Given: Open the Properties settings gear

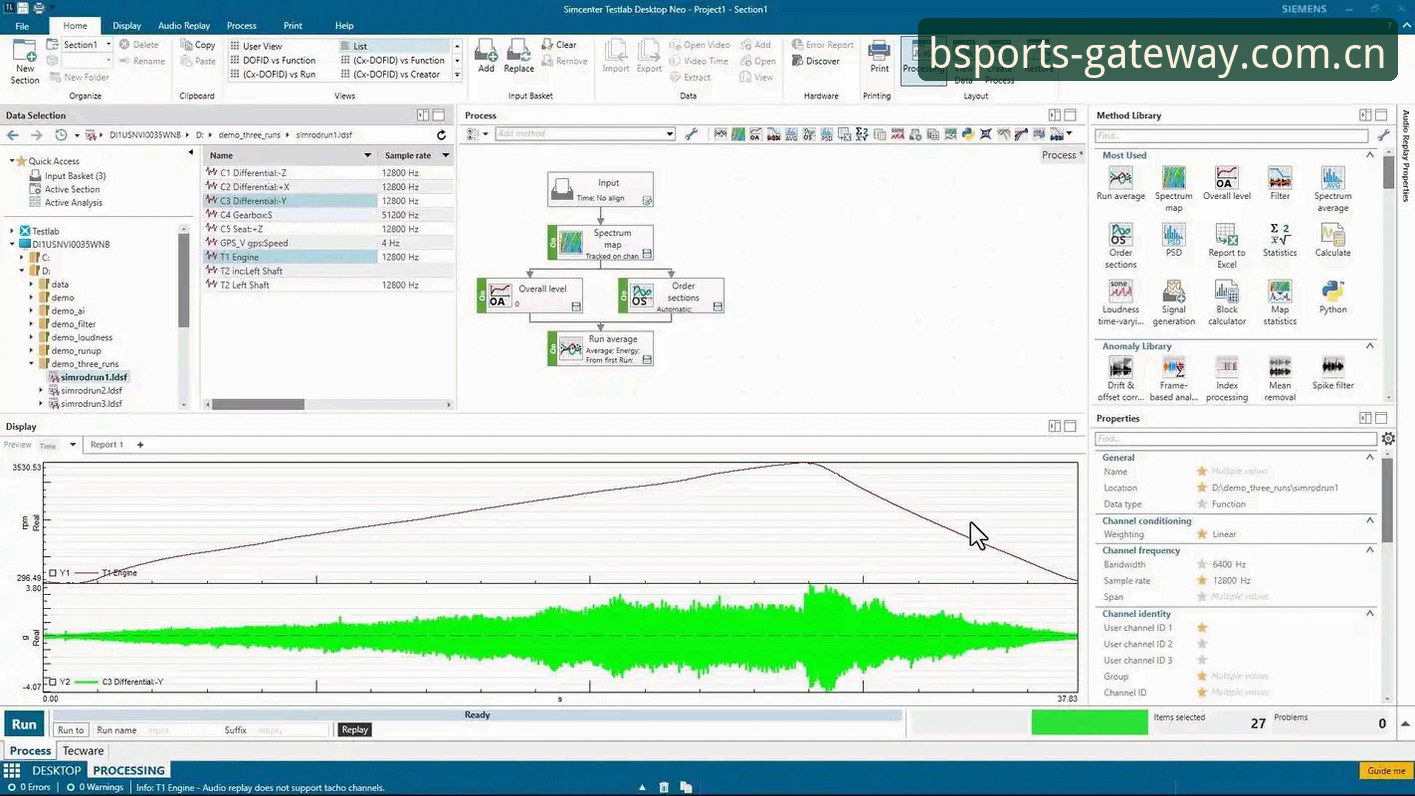Looking at the screenshot, I should (x=1388, y=439).
